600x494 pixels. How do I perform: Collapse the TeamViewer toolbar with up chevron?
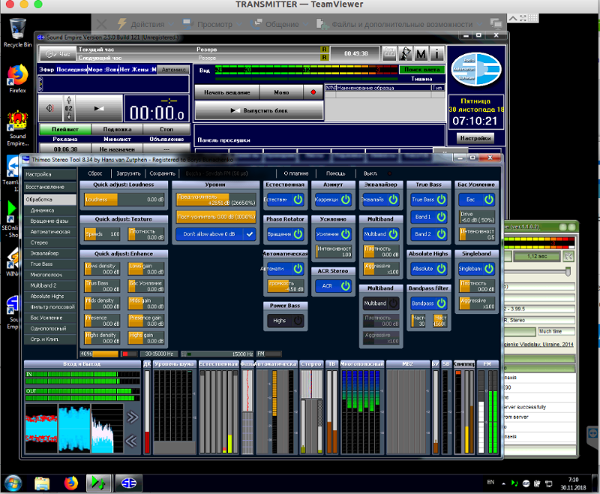click(x=513, y=18)
